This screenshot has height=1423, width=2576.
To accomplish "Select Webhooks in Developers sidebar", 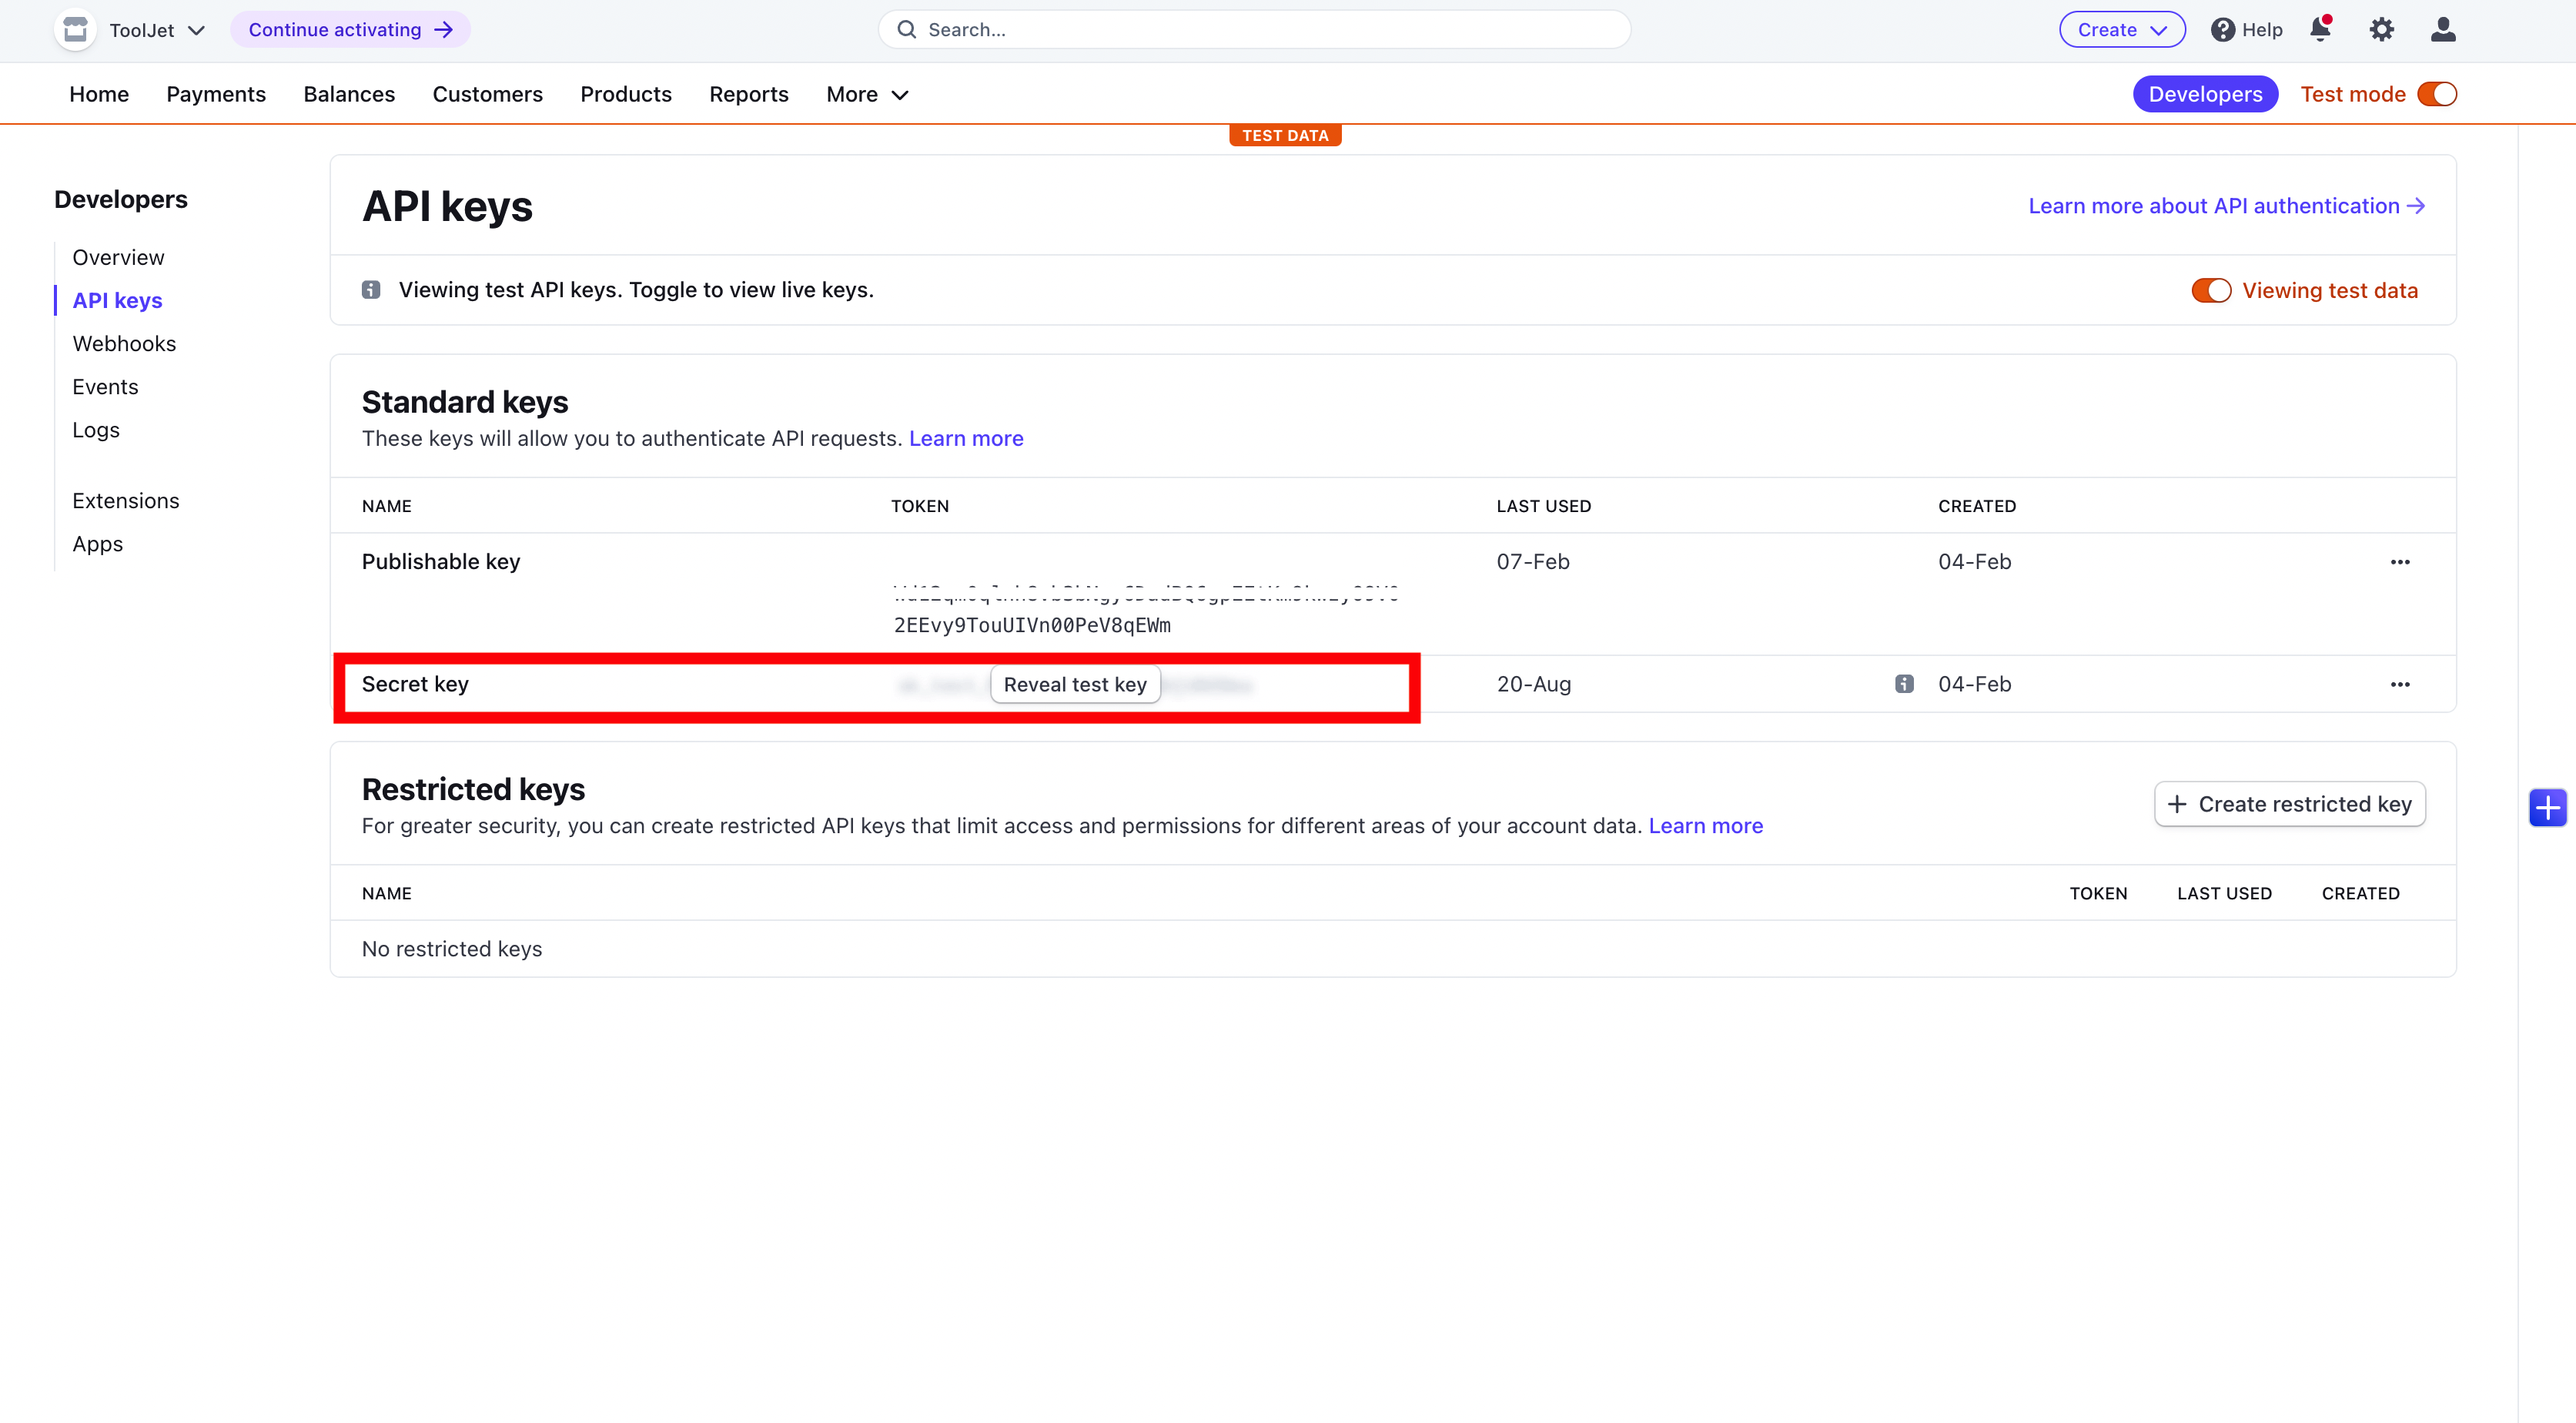I will coord(124,343).
